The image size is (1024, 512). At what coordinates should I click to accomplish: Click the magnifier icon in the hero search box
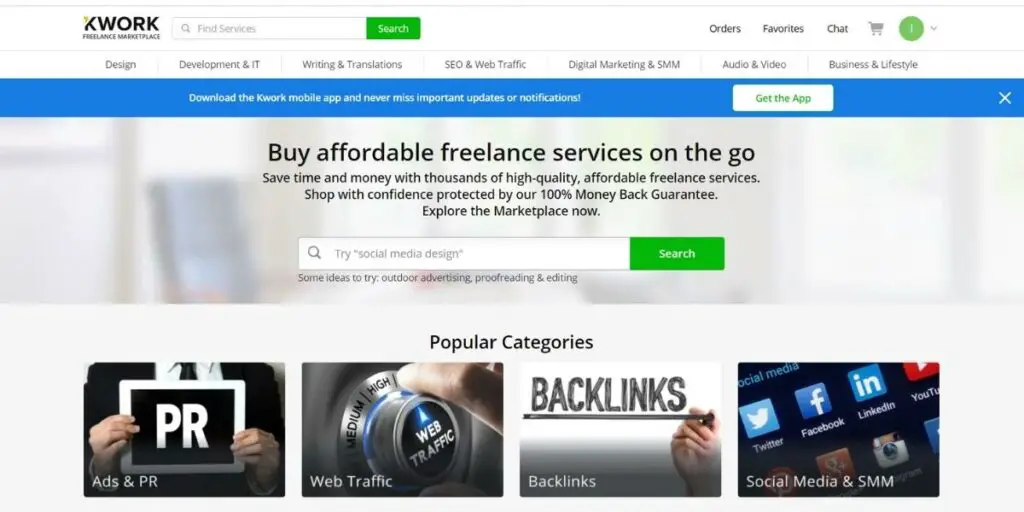(315, 253)
